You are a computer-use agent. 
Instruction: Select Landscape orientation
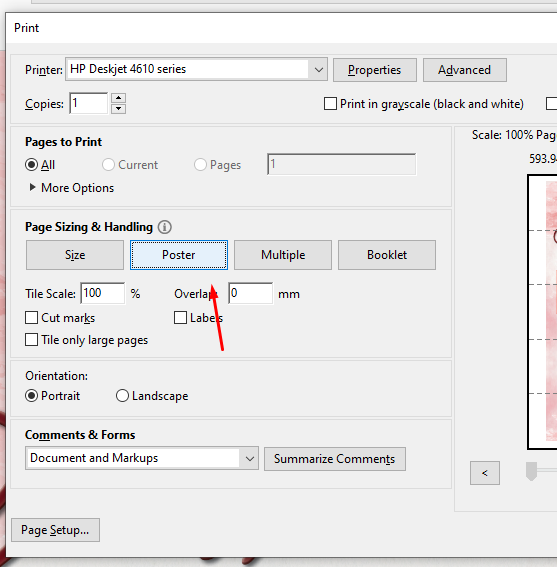coord(122,396)
